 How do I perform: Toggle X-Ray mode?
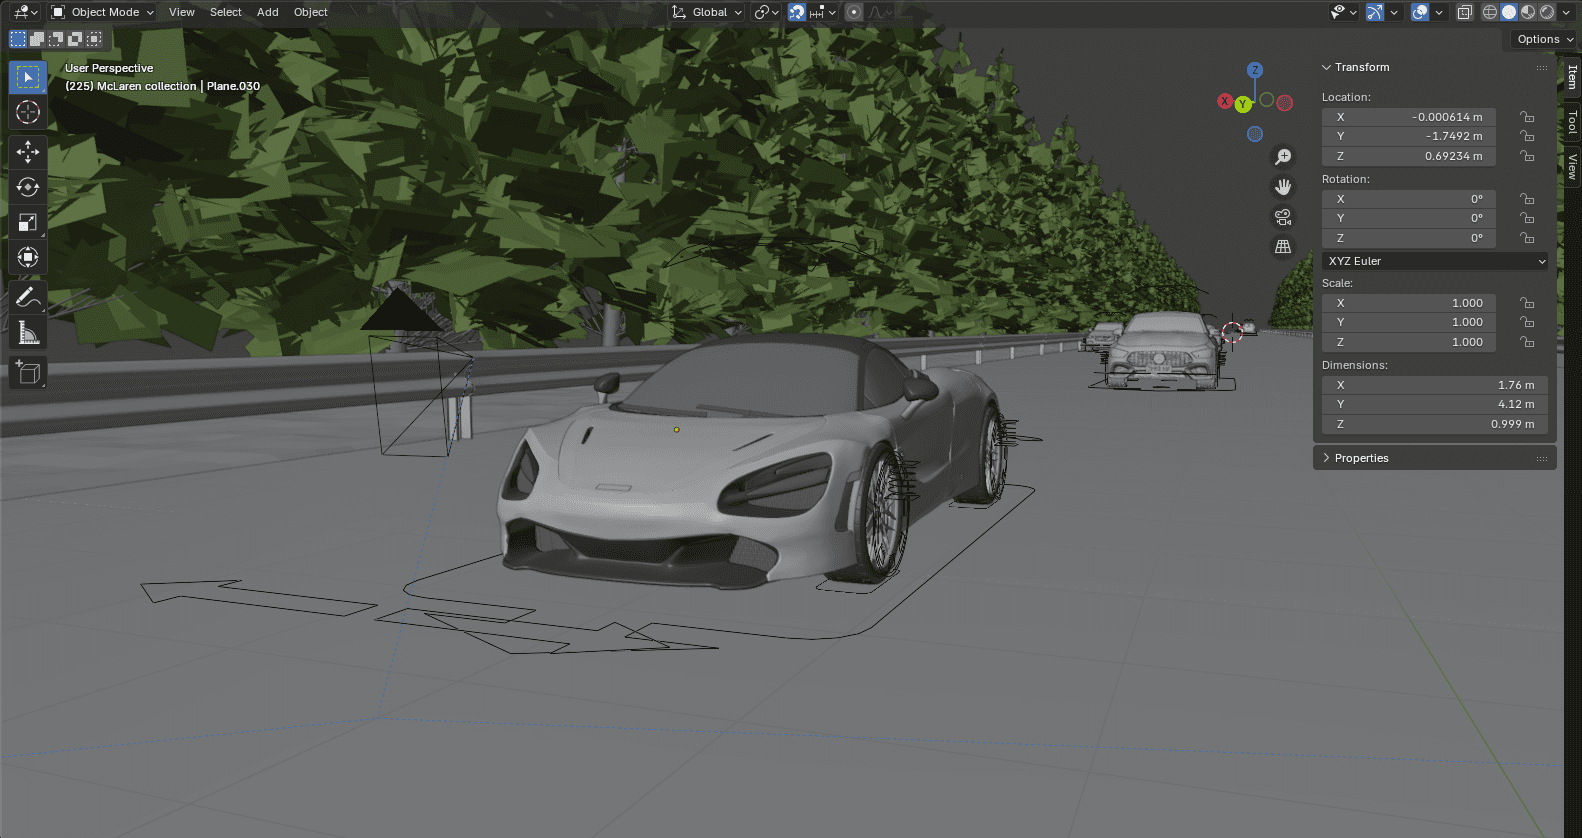point(1464,12)
